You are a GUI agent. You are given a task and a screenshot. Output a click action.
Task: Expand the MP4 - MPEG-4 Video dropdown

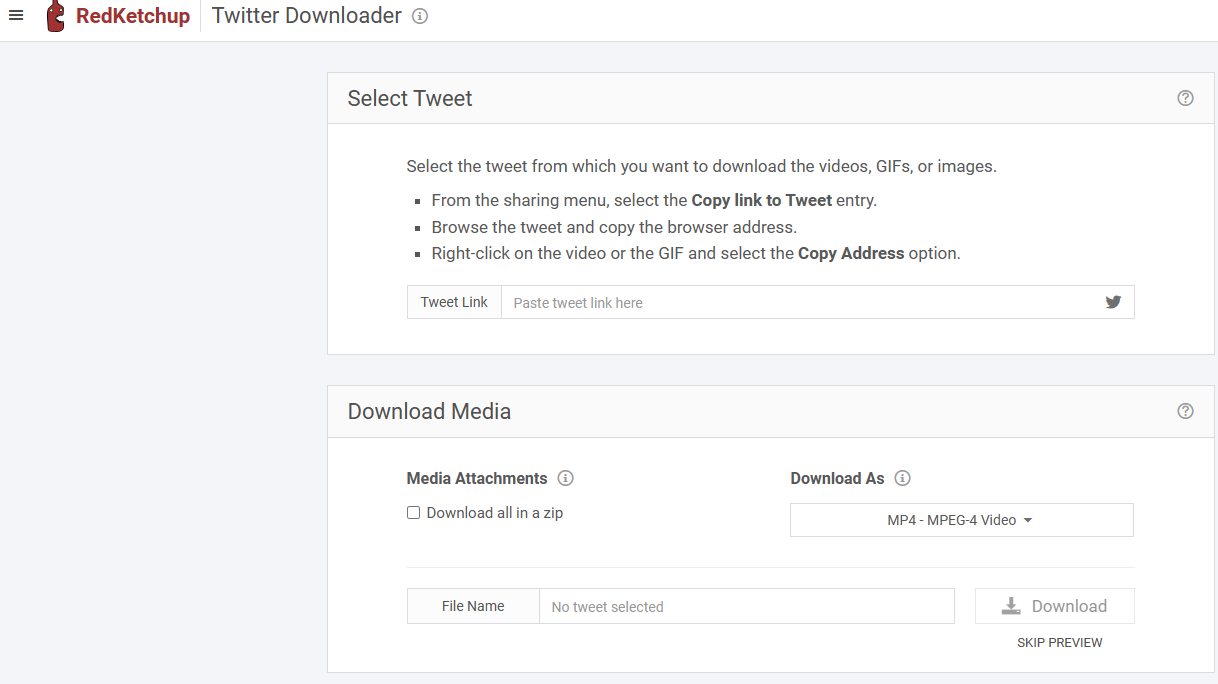tap(961, 520)
